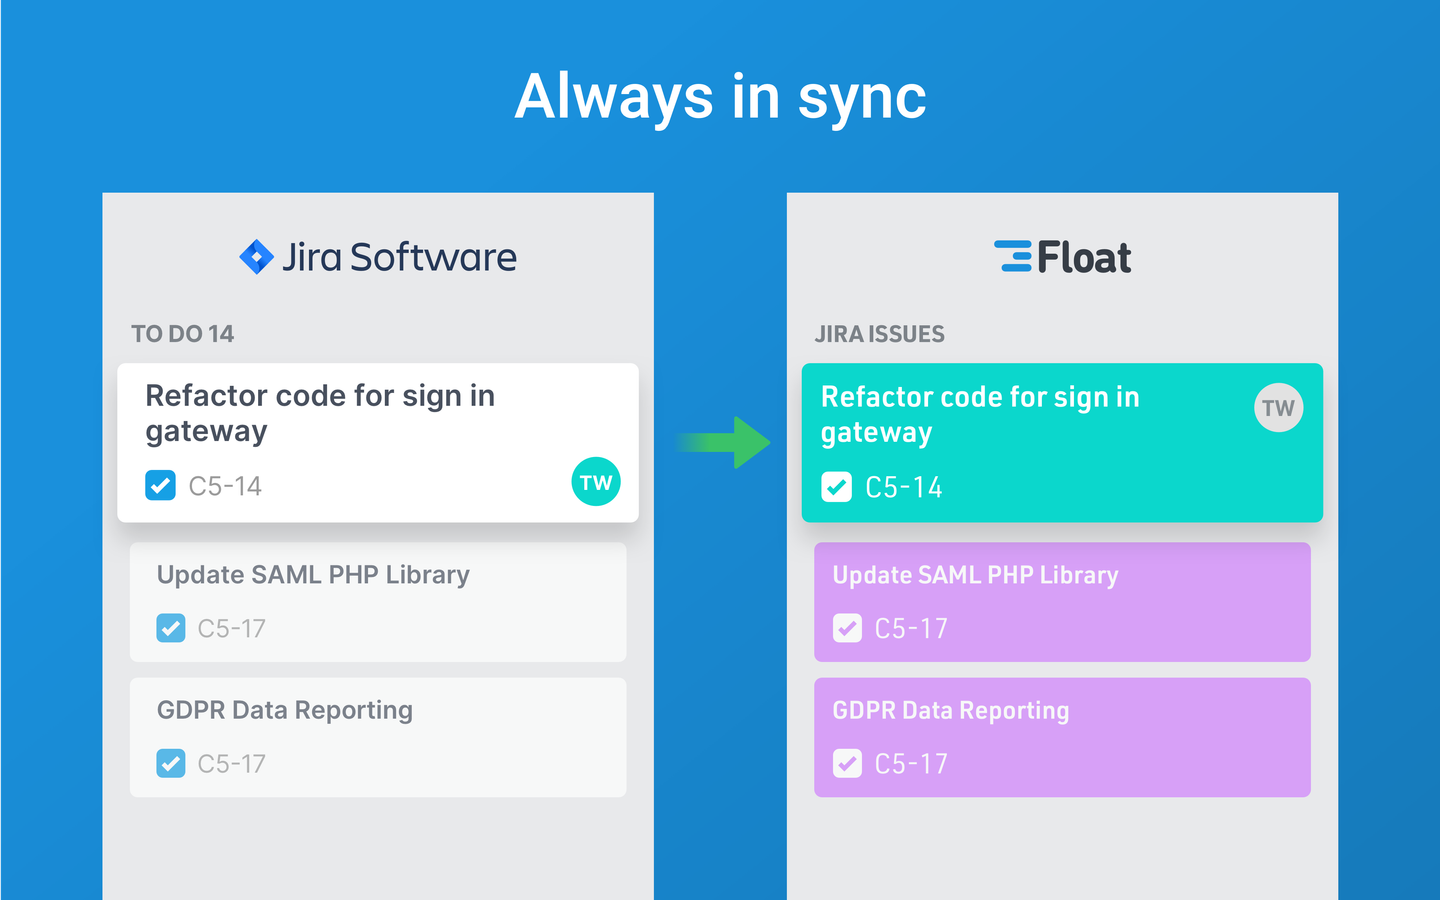Select 'GDPR Data Reporting' in the Jira panel

[x=285, y=710]
